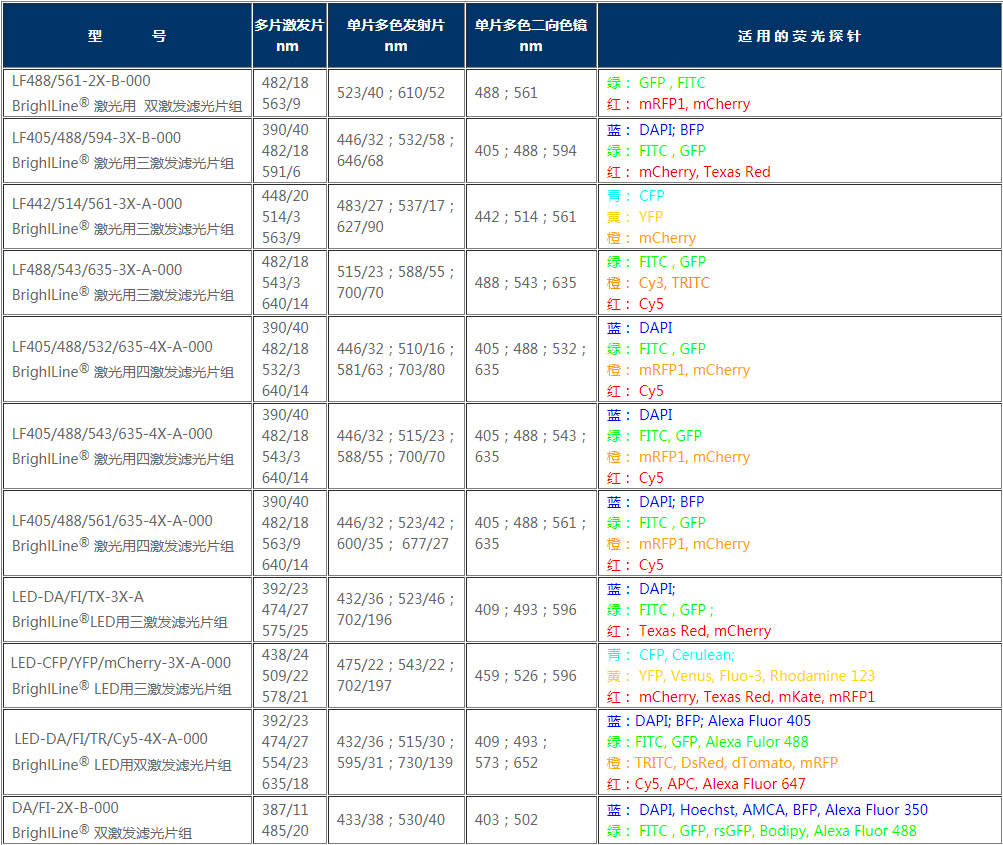Viewport: 1003px width, 845px height.
Task: Click model name LED-DA/FI/TR/Cy5-4X-A-000
Action: 111,739
